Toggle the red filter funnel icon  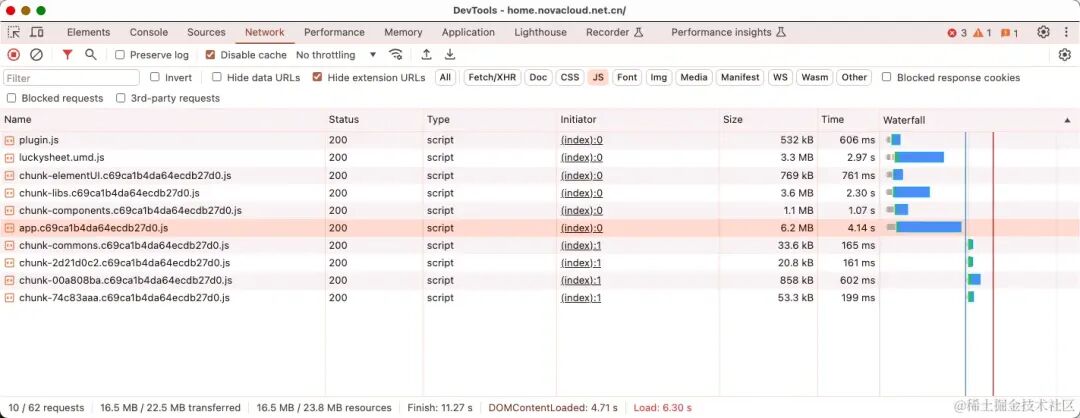coord(67,54)
